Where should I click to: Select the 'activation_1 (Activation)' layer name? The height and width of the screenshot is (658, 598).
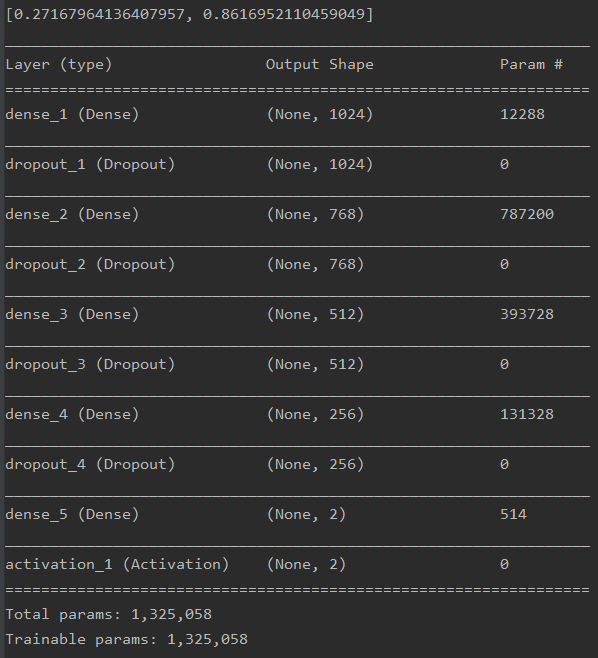(x=117, y=564)
